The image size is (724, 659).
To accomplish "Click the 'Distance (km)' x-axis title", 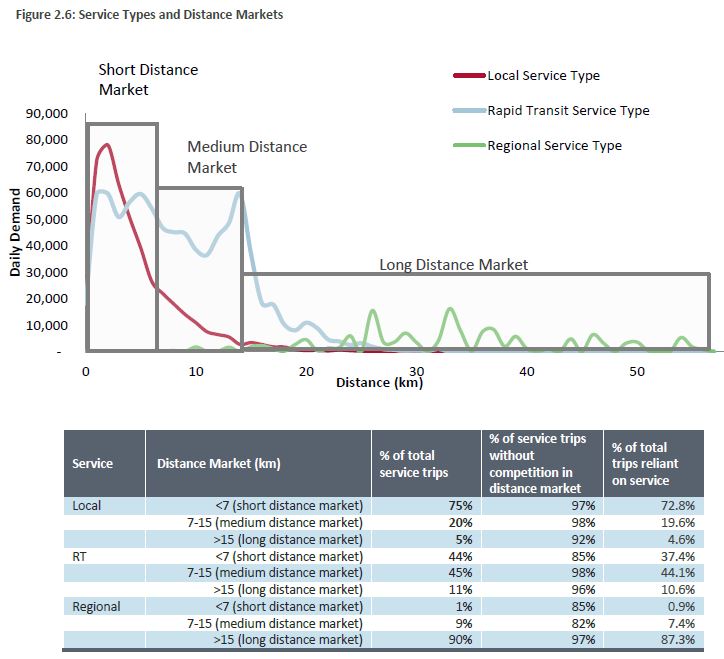I will [x=379, y=383].
